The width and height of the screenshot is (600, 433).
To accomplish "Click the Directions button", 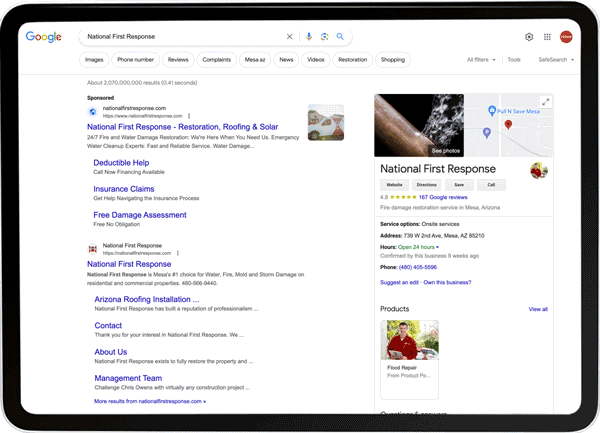I will (427, 185).
